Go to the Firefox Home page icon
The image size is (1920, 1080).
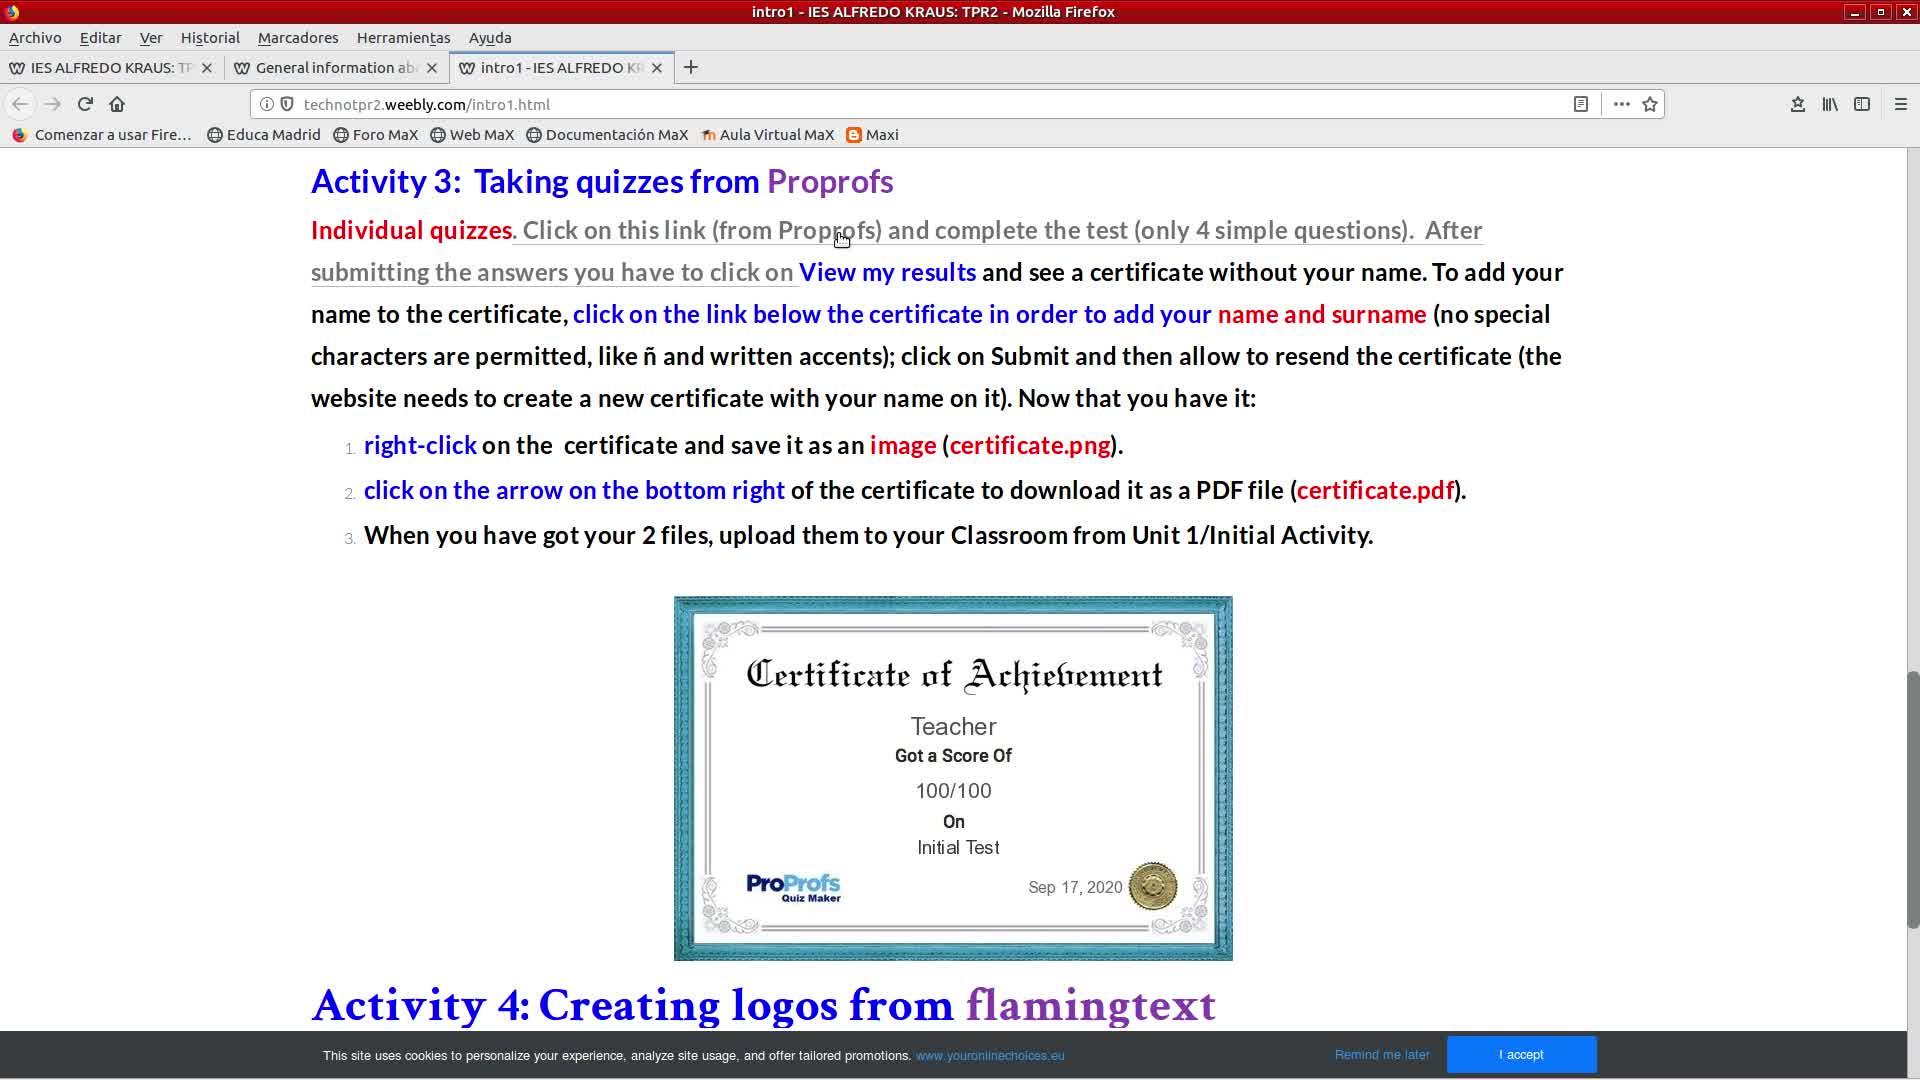[x=117, y=104]
